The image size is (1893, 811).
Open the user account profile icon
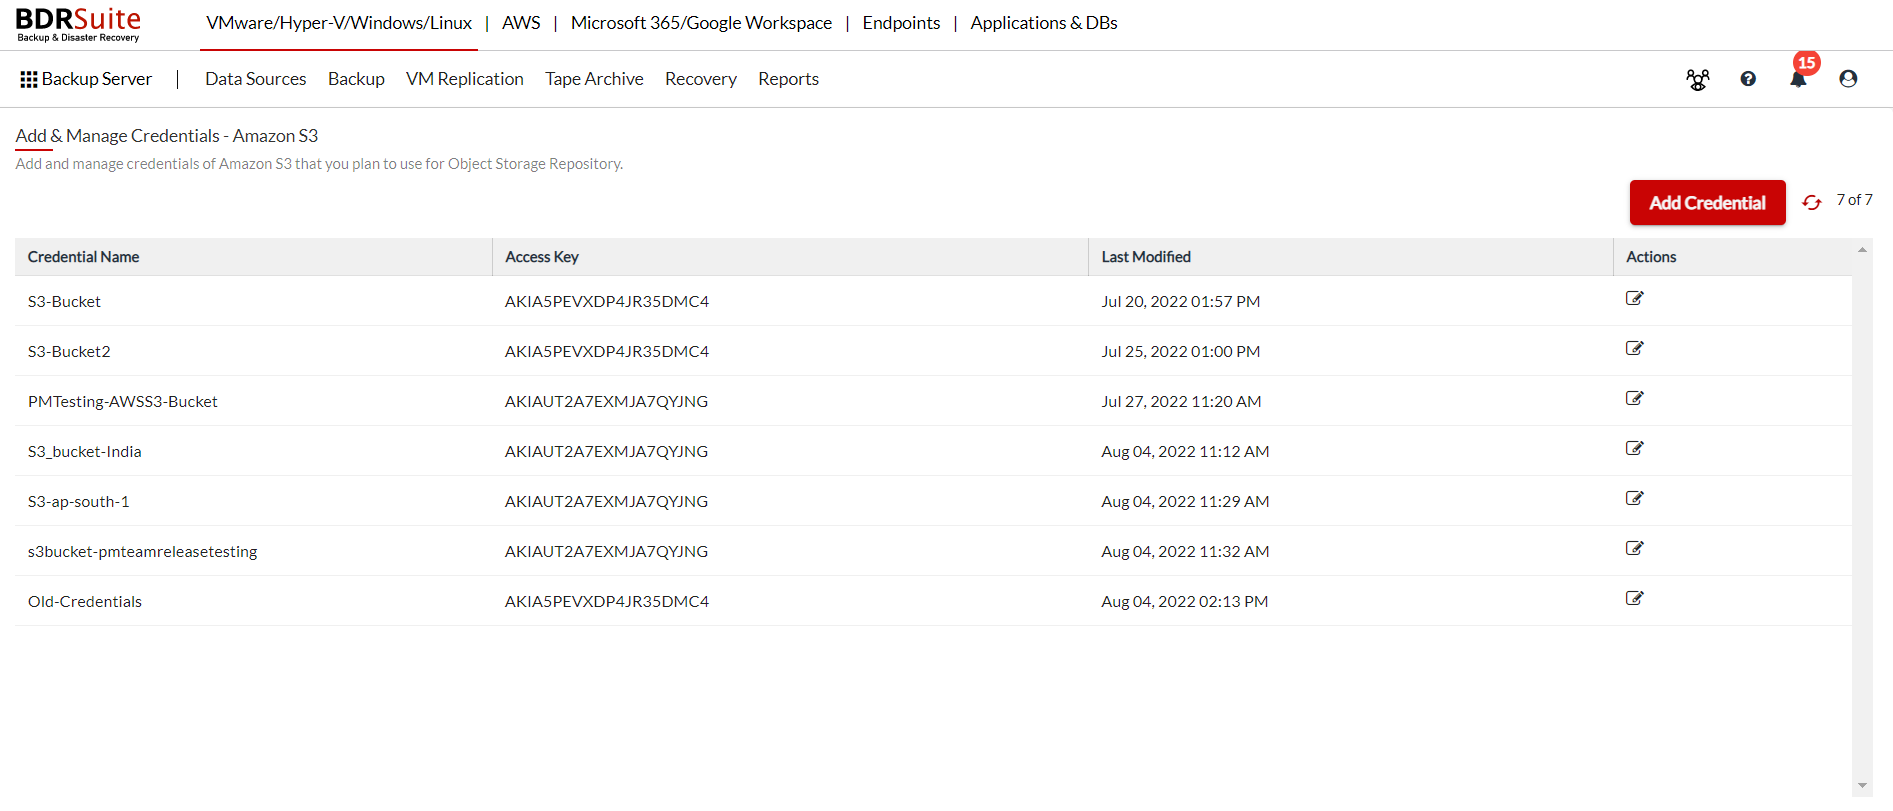(1848, 79)
